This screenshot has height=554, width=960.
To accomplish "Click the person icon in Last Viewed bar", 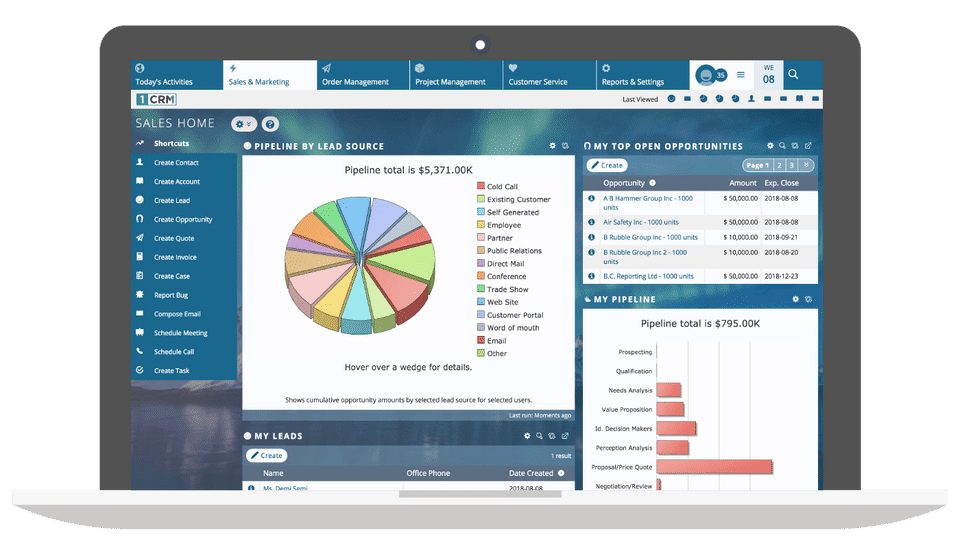I will coord(751,99).
